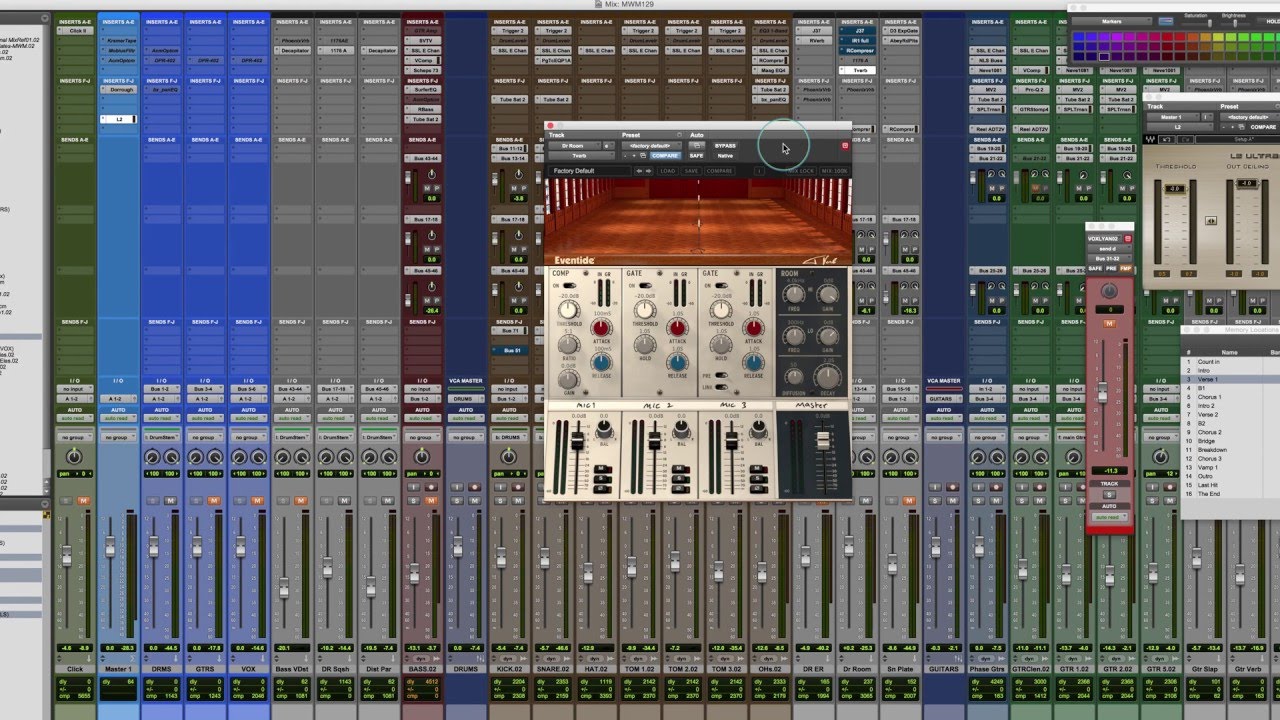The height and width of the screenshot is (720, 1280).
Task: Click Tverb Room Decay knob
Action: coord(828,377)
